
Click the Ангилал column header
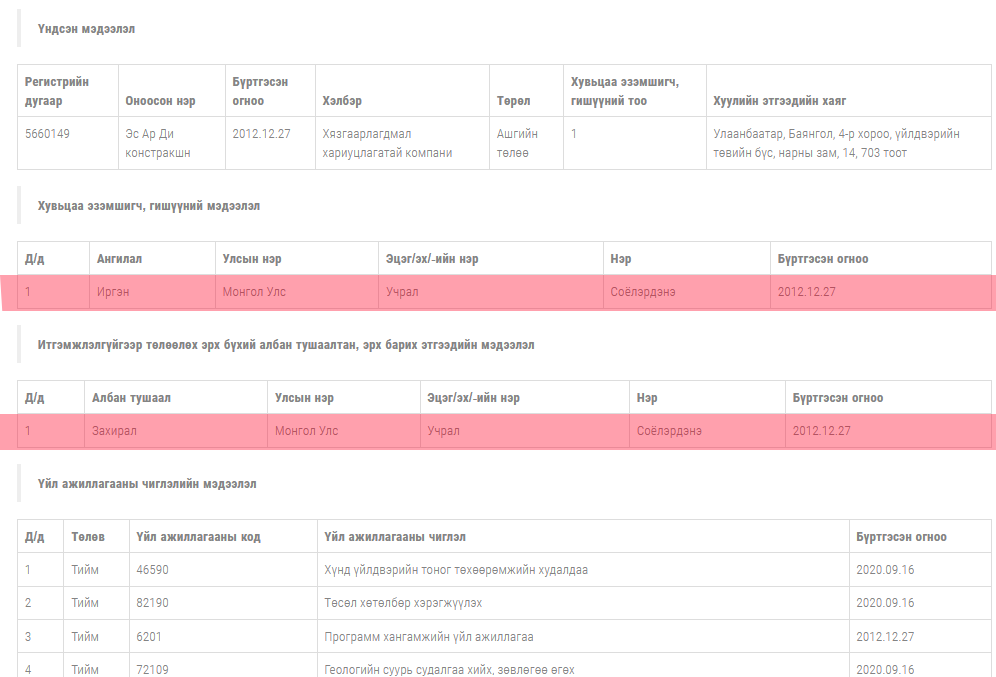[119, 258]
